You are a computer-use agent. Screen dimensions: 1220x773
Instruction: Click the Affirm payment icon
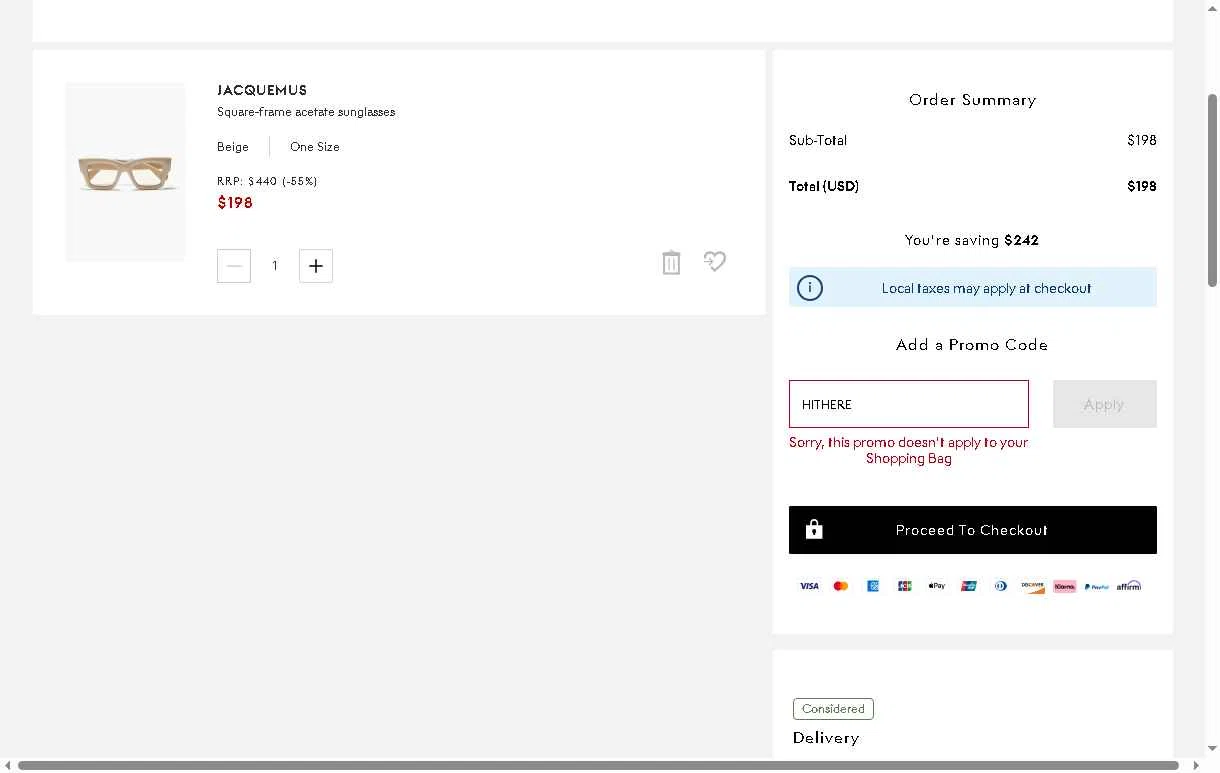1129,586
